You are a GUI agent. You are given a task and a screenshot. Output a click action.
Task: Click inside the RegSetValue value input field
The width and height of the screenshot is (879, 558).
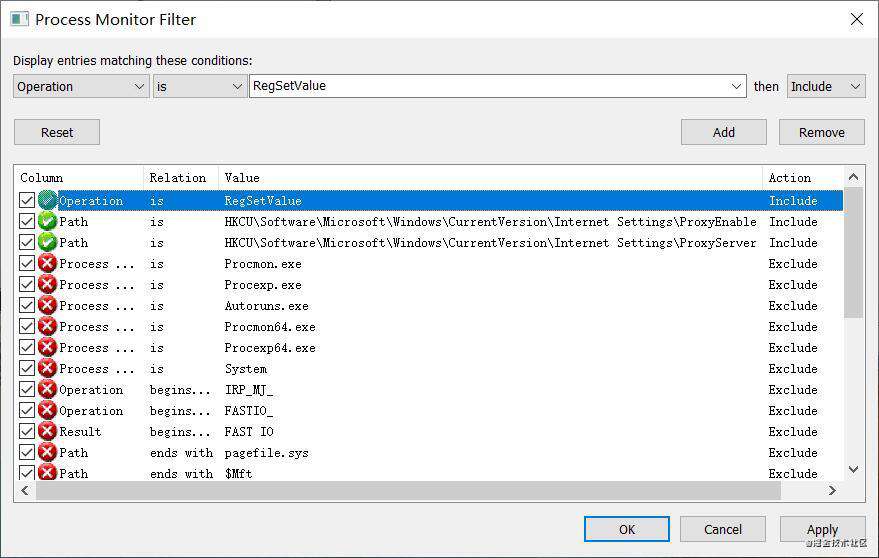tap(488, 86)
